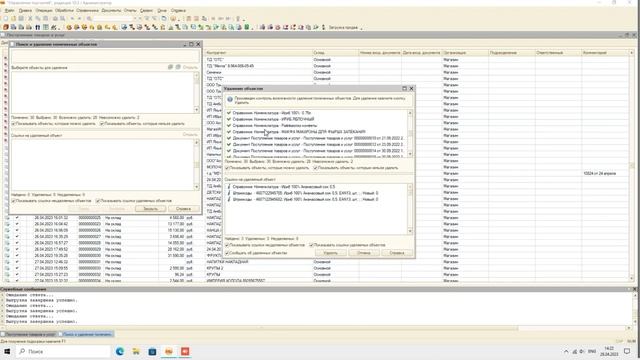Viewport: 640px width, 360px height.
Task: Click the Print preview toolbar icon
Action: [x=62, y=18]
